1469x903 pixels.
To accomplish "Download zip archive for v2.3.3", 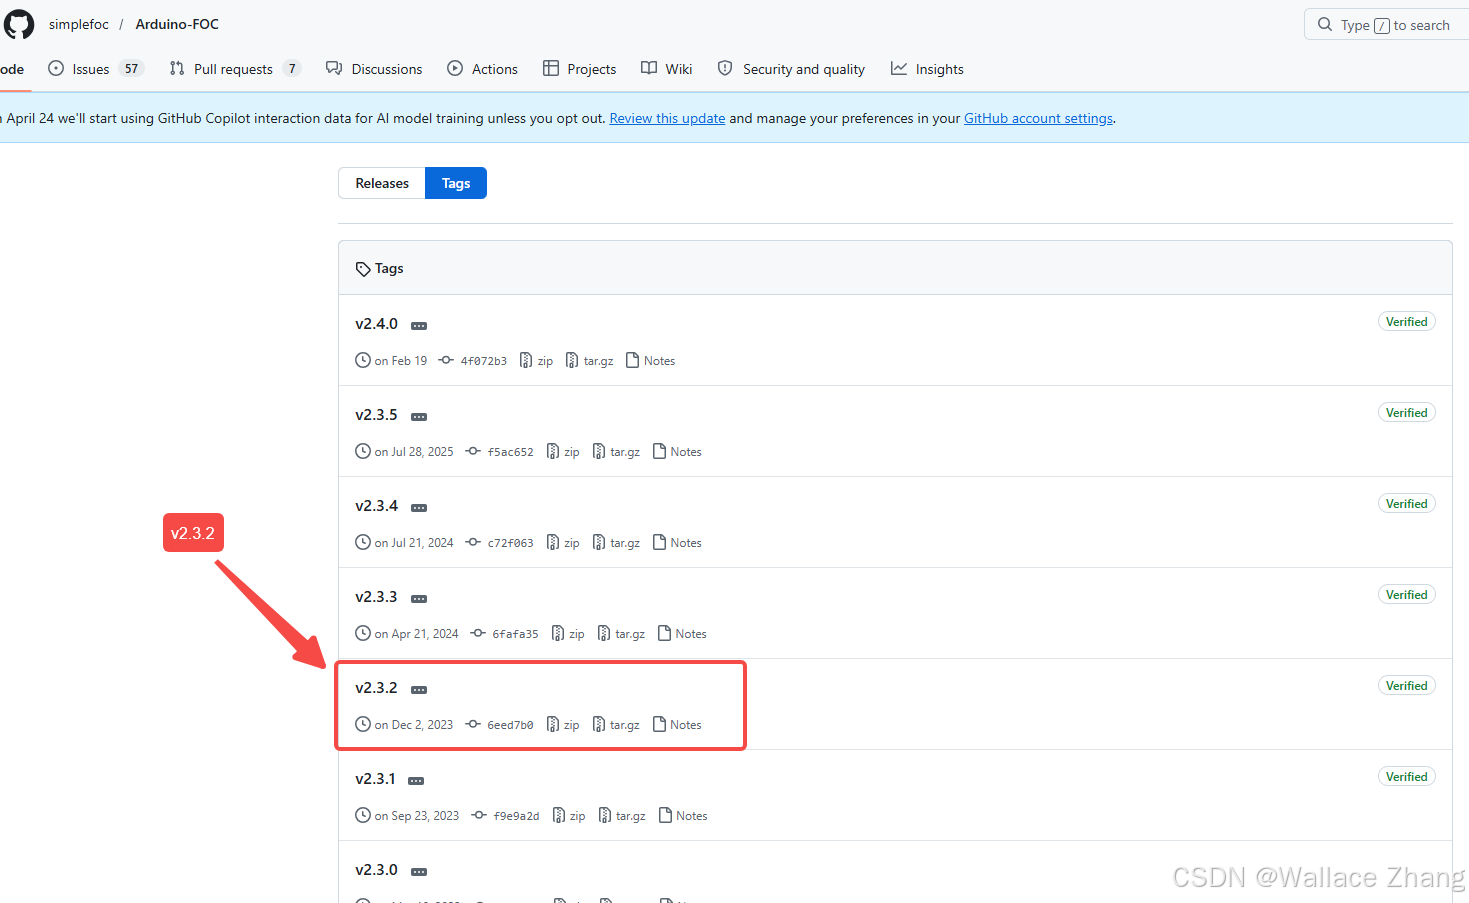I will pos(568,634).
